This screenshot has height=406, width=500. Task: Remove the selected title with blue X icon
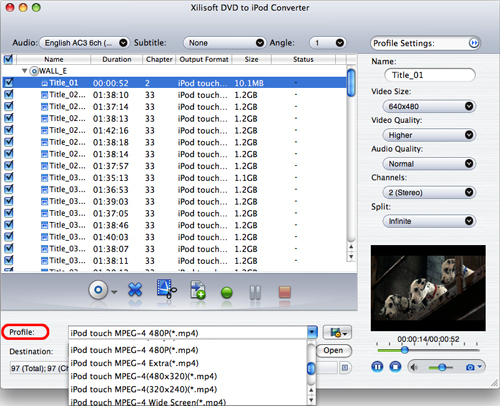tap(135, 290)
